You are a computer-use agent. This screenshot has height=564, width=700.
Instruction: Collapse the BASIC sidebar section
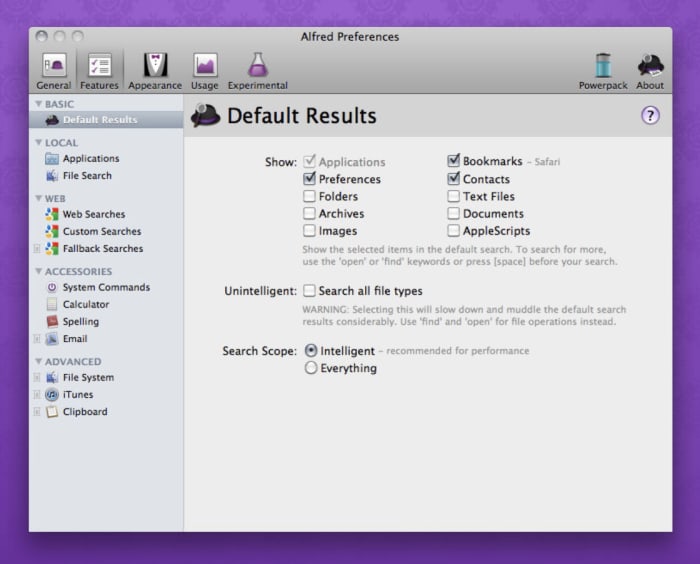click(x=39, y=104)
